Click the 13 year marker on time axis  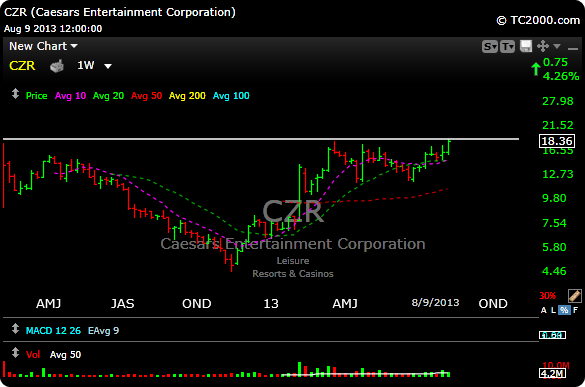coord(271,304)
